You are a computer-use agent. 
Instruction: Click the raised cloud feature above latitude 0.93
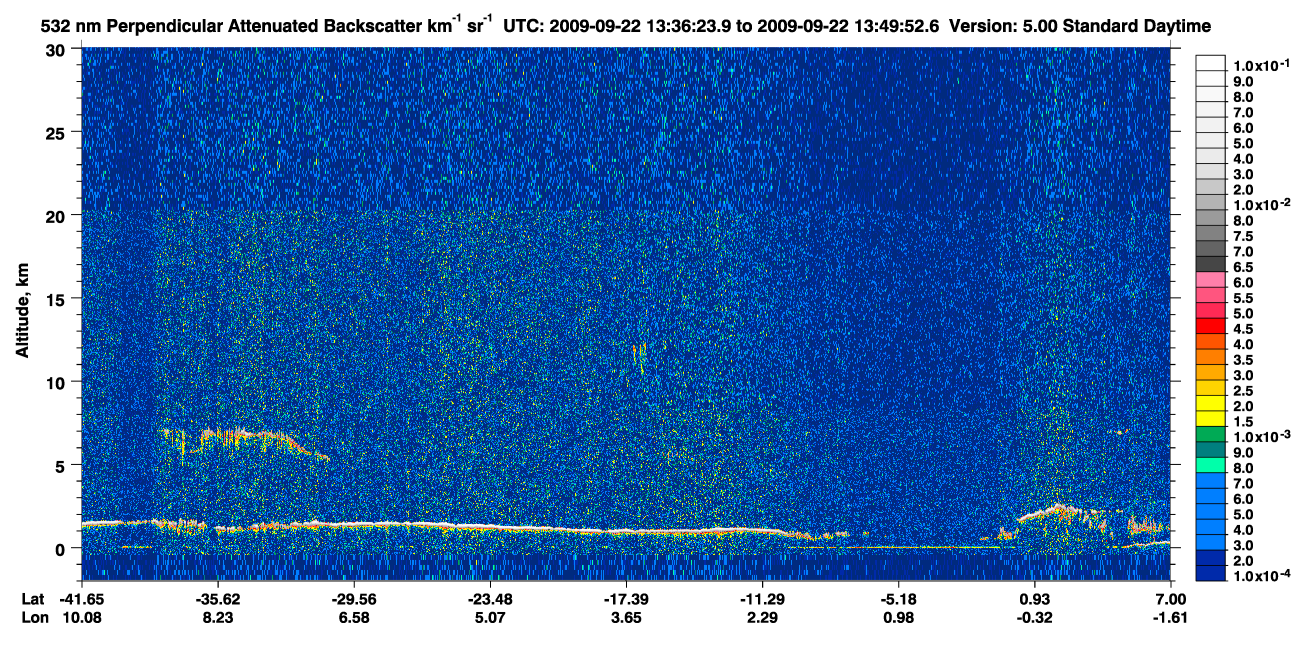pyautogui.click(x=1060, y=514)
